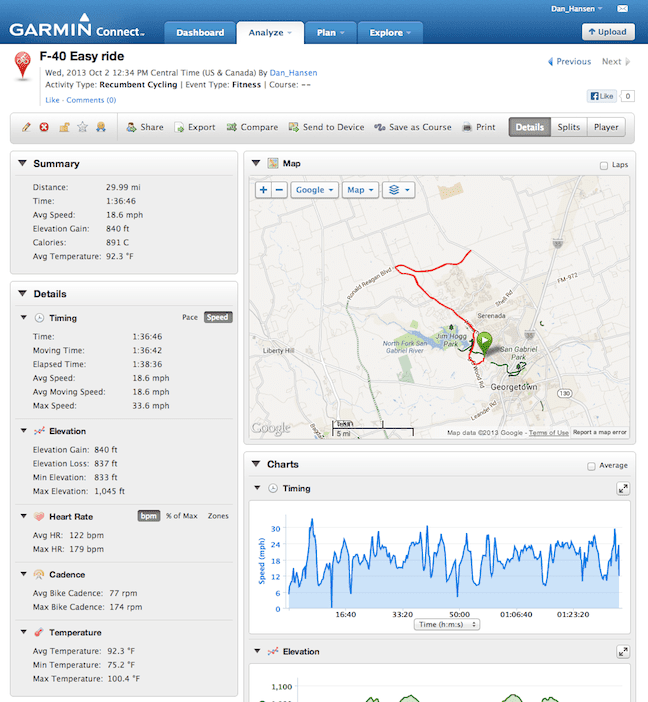Expand the Elevation chart to fullscreen

(623, 651)
